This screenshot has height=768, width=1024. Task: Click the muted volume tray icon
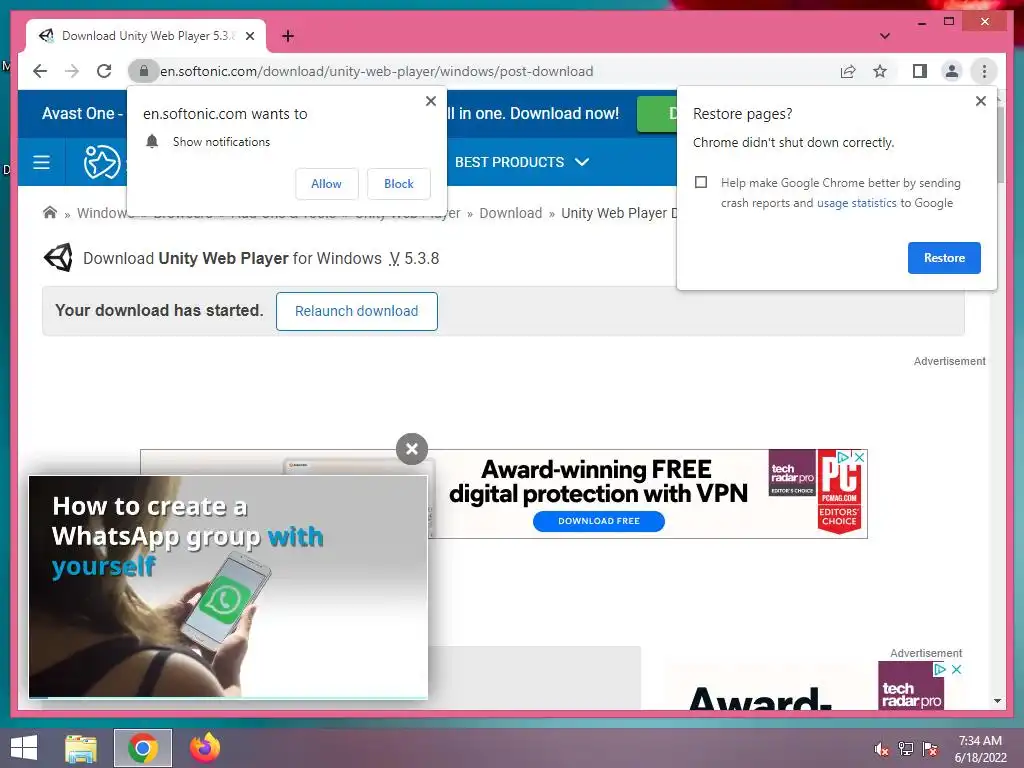[881, 749]
